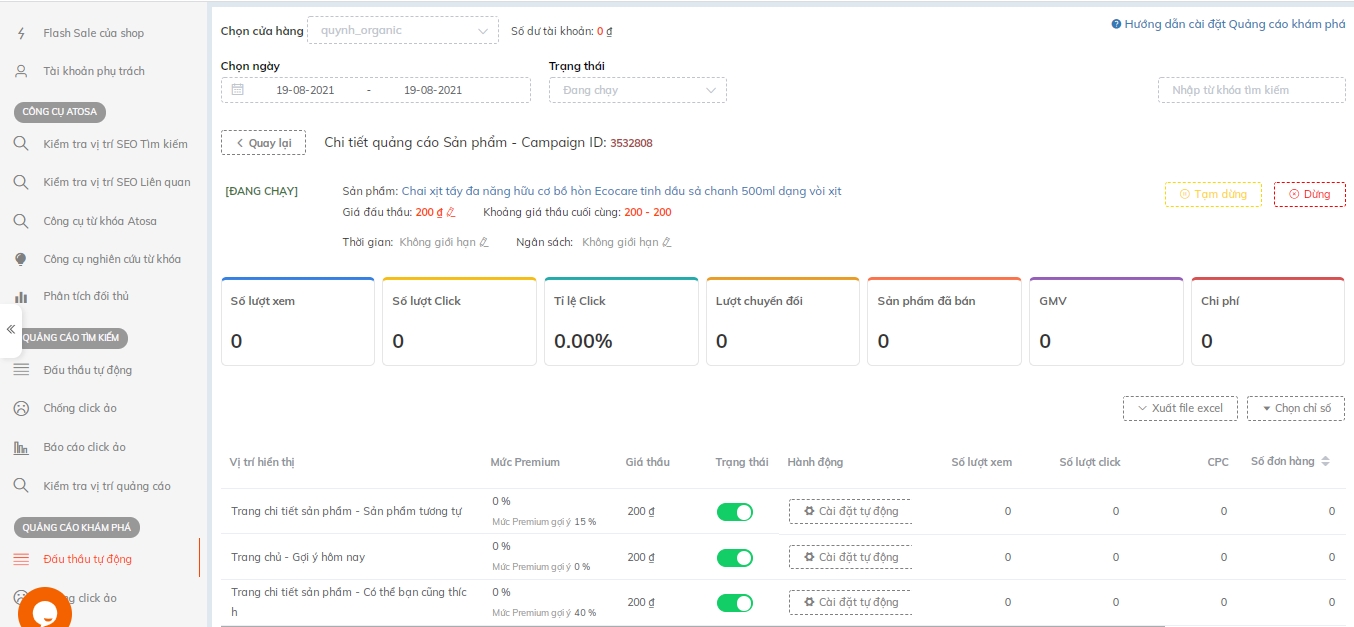Viewport: 1354px width, 627px height.
Task: Click the Quay lại back button
Action: [263, 143]
